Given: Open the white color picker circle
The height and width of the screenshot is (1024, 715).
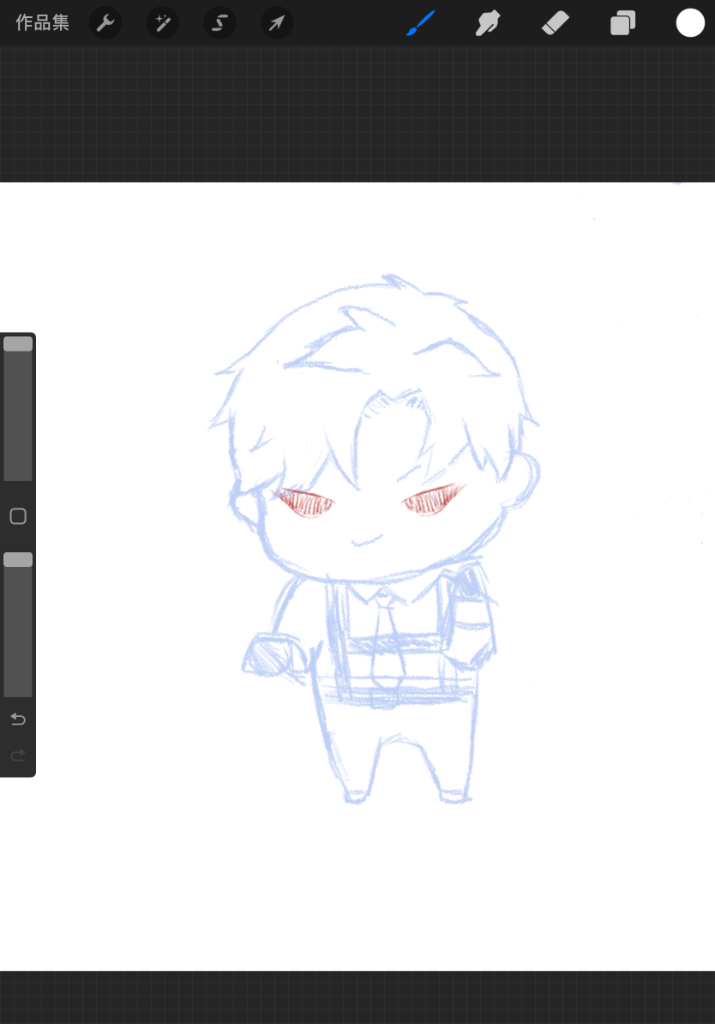Looking at the screenshot, I should pos(690,23).
